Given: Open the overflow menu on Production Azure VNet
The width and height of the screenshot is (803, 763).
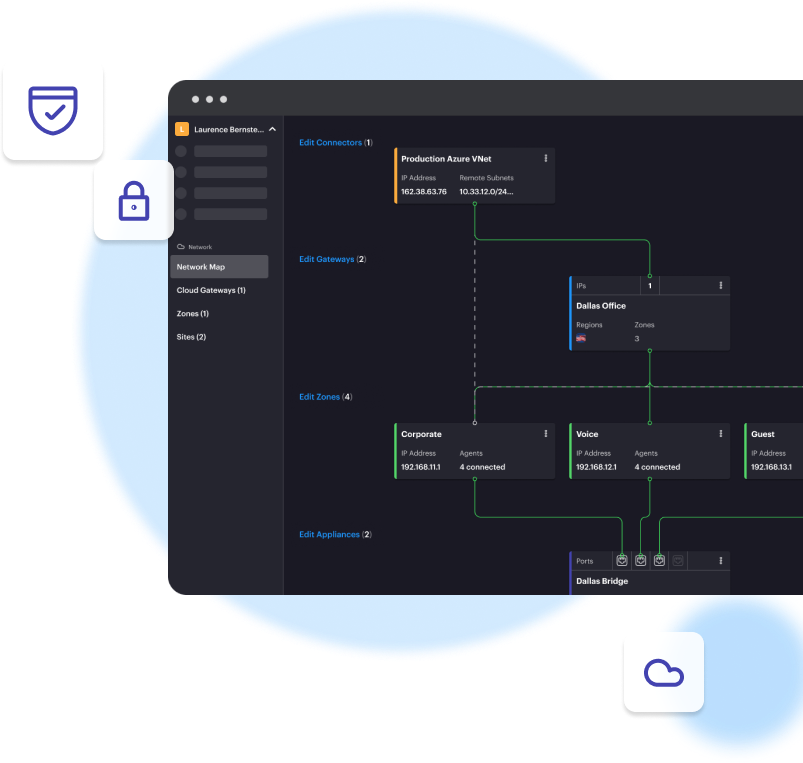Looking at the screenshot, I should 545,158.
